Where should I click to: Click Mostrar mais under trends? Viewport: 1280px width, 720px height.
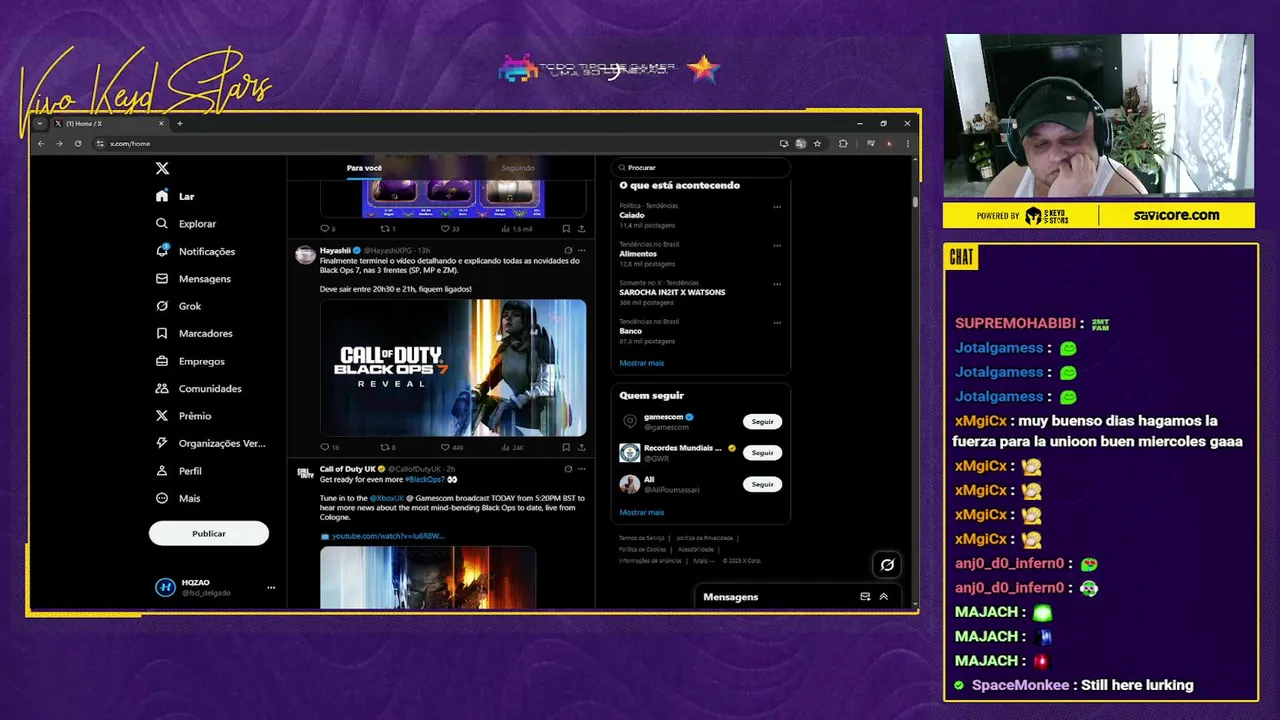pyautogui.click(x=641, y=363)
